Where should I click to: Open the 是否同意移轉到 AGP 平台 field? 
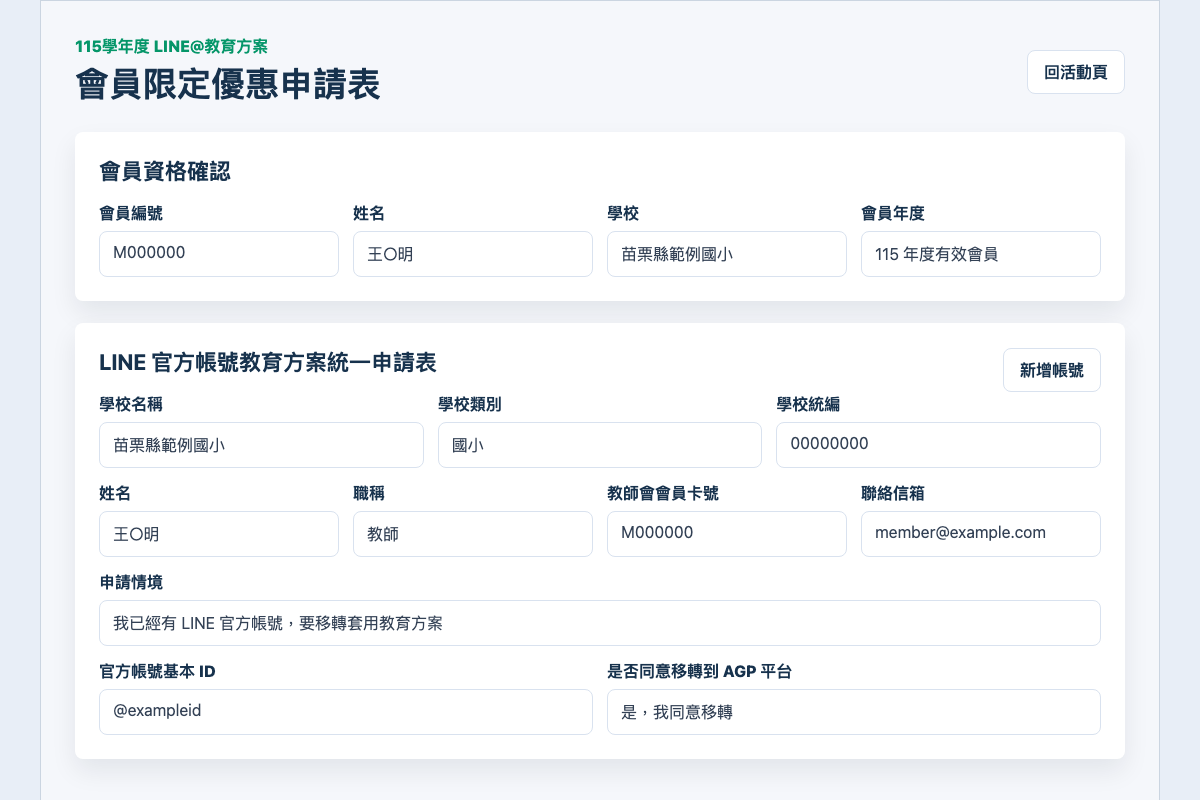click(x=854, y=712)
